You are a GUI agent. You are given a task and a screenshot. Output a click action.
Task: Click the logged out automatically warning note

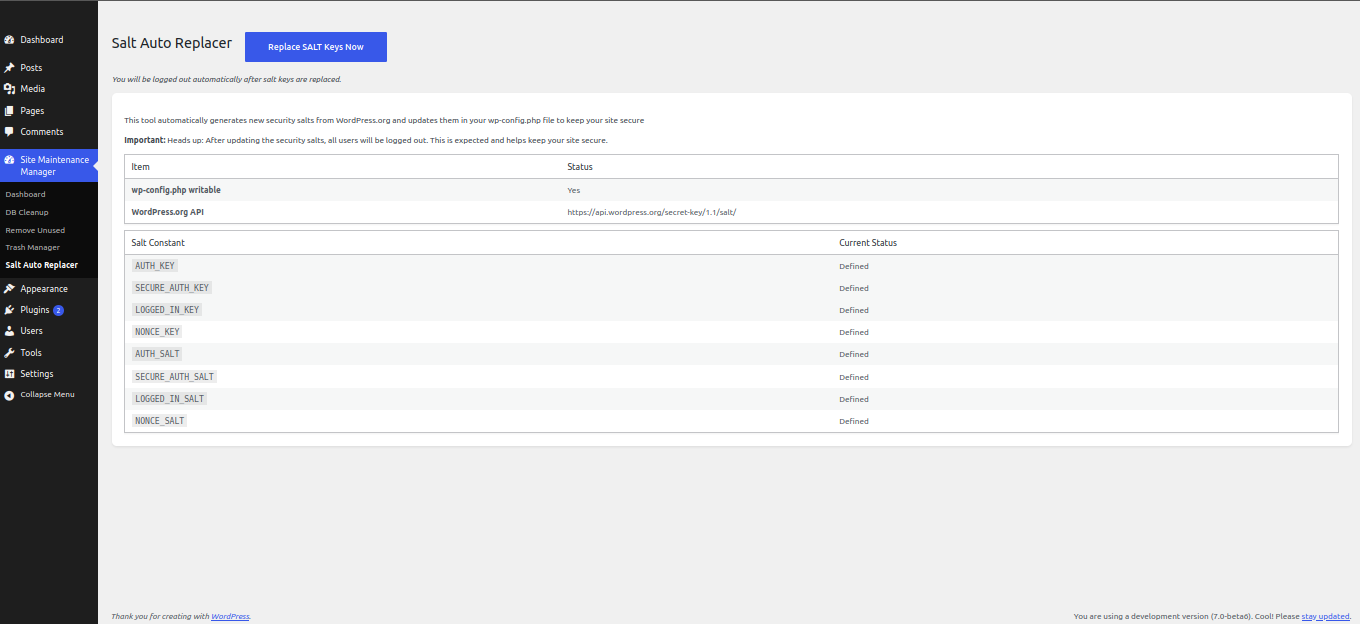click(227, 79)
